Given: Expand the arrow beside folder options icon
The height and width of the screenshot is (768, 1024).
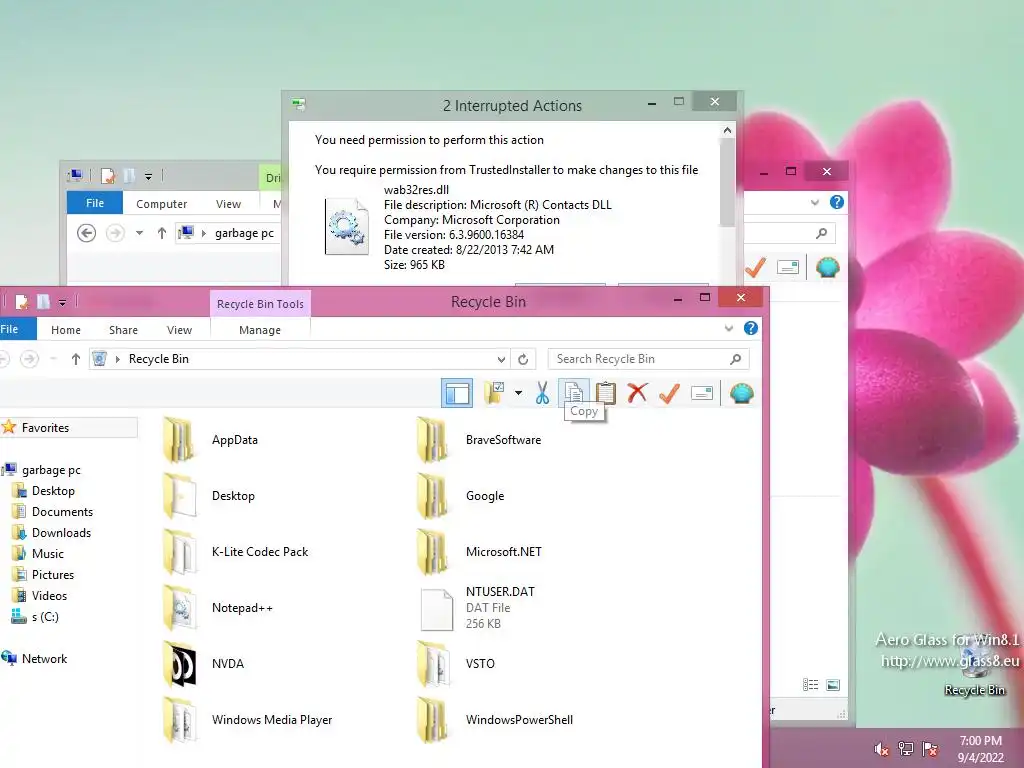Looking at the screenshot, I should (519, 393).
